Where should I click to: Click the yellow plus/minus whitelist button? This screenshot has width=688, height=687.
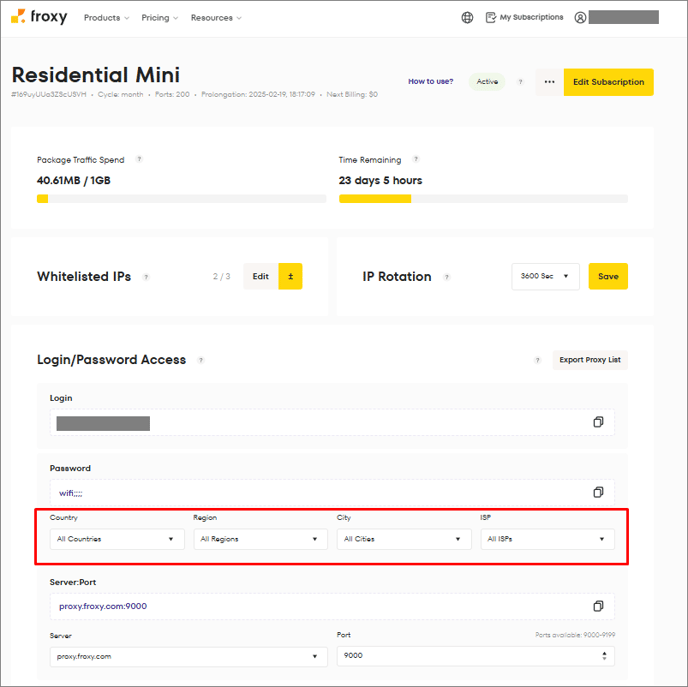tap(290, 276)
